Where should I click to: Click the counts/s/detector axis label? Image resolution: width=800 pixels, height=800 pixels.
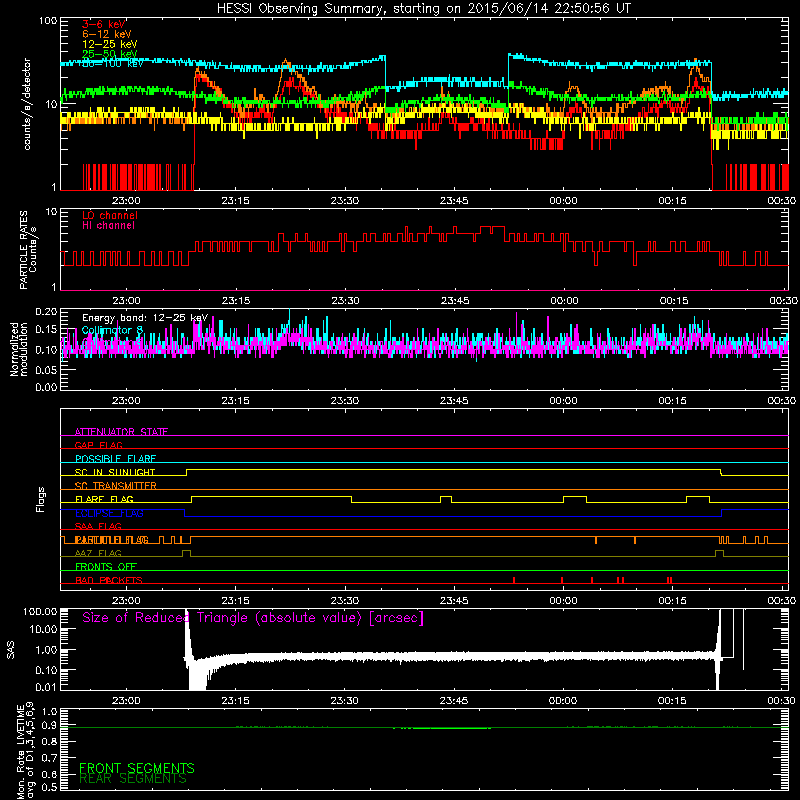(x=27, y=104)
